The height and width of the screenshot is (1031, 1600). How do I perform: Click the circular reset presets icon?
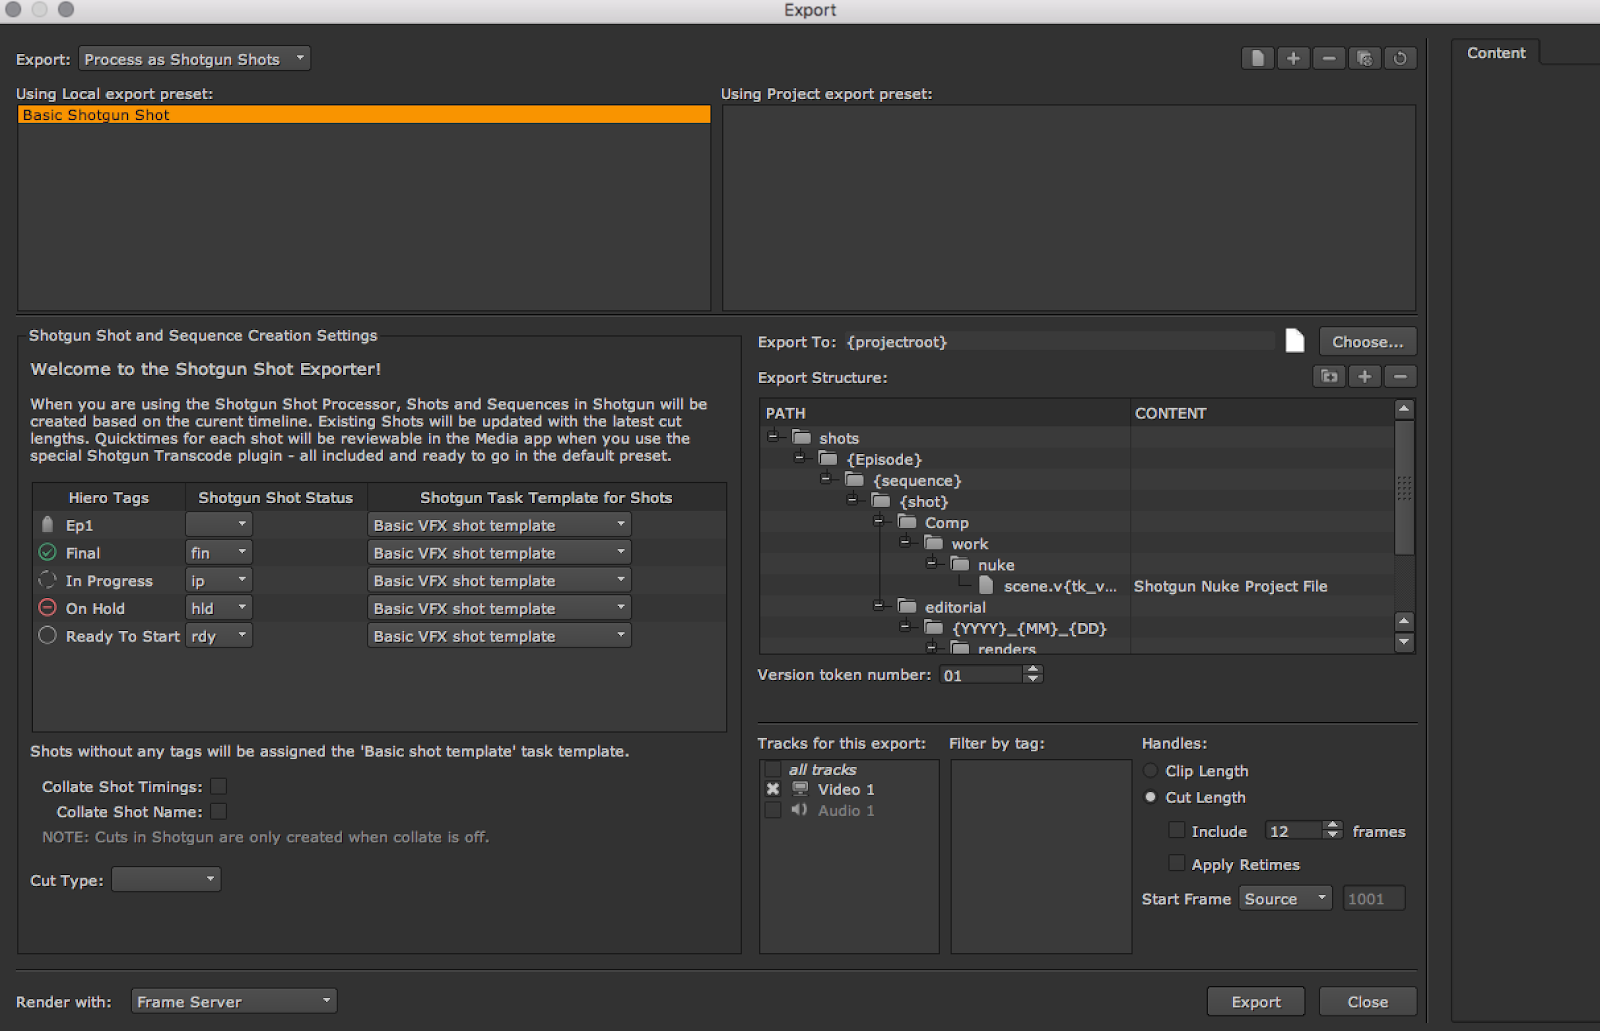(1400, 58)
